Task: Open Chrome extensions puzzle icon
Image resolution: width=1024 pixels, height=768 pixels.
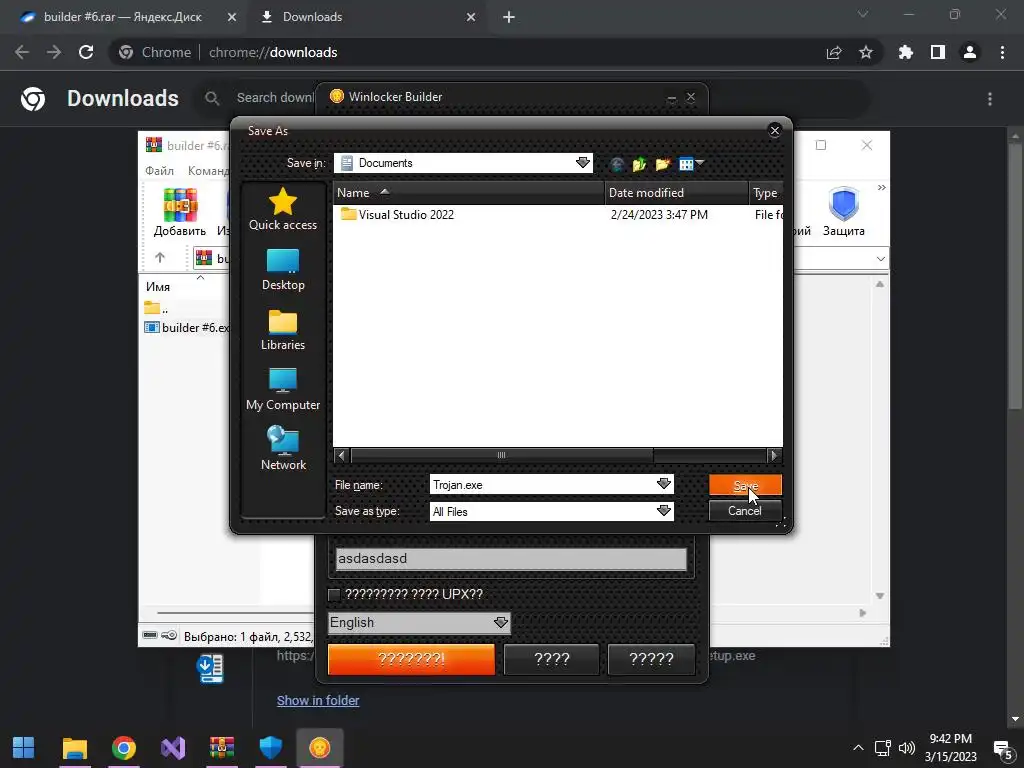Action: (905, 52)
